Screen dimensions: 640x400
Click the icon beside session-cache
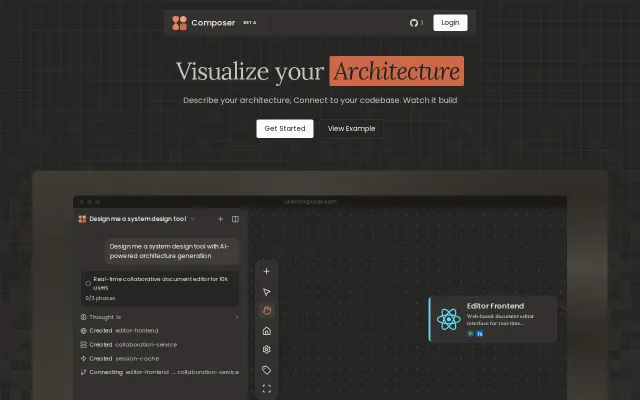click(x=84, y=359)
